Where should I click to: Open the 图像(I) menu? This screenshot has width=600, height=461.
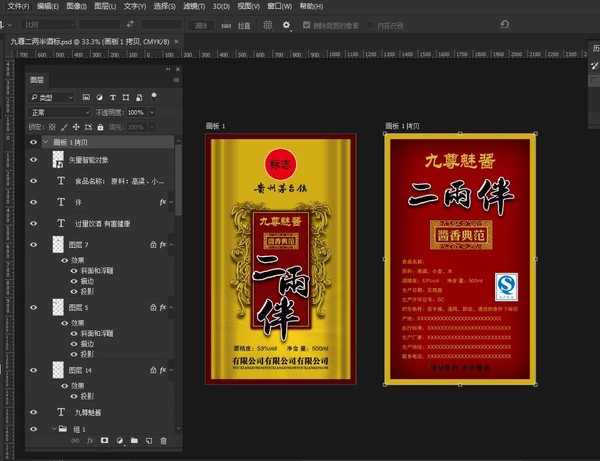pyautogui.click(x=76, y=6)
